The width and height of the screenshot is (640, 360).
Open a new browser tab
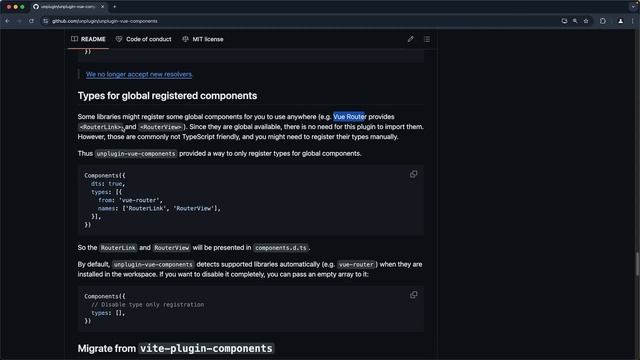point(115,7)
